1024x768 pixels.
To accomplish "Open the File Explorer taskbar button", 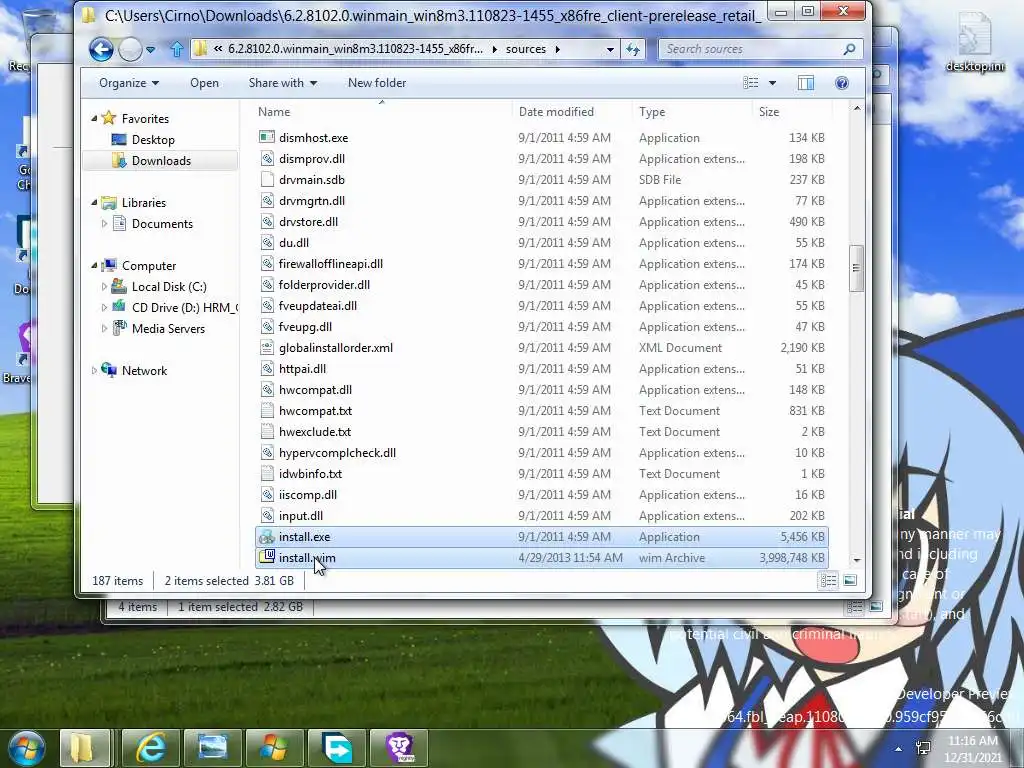I will (x=85, y=748).
